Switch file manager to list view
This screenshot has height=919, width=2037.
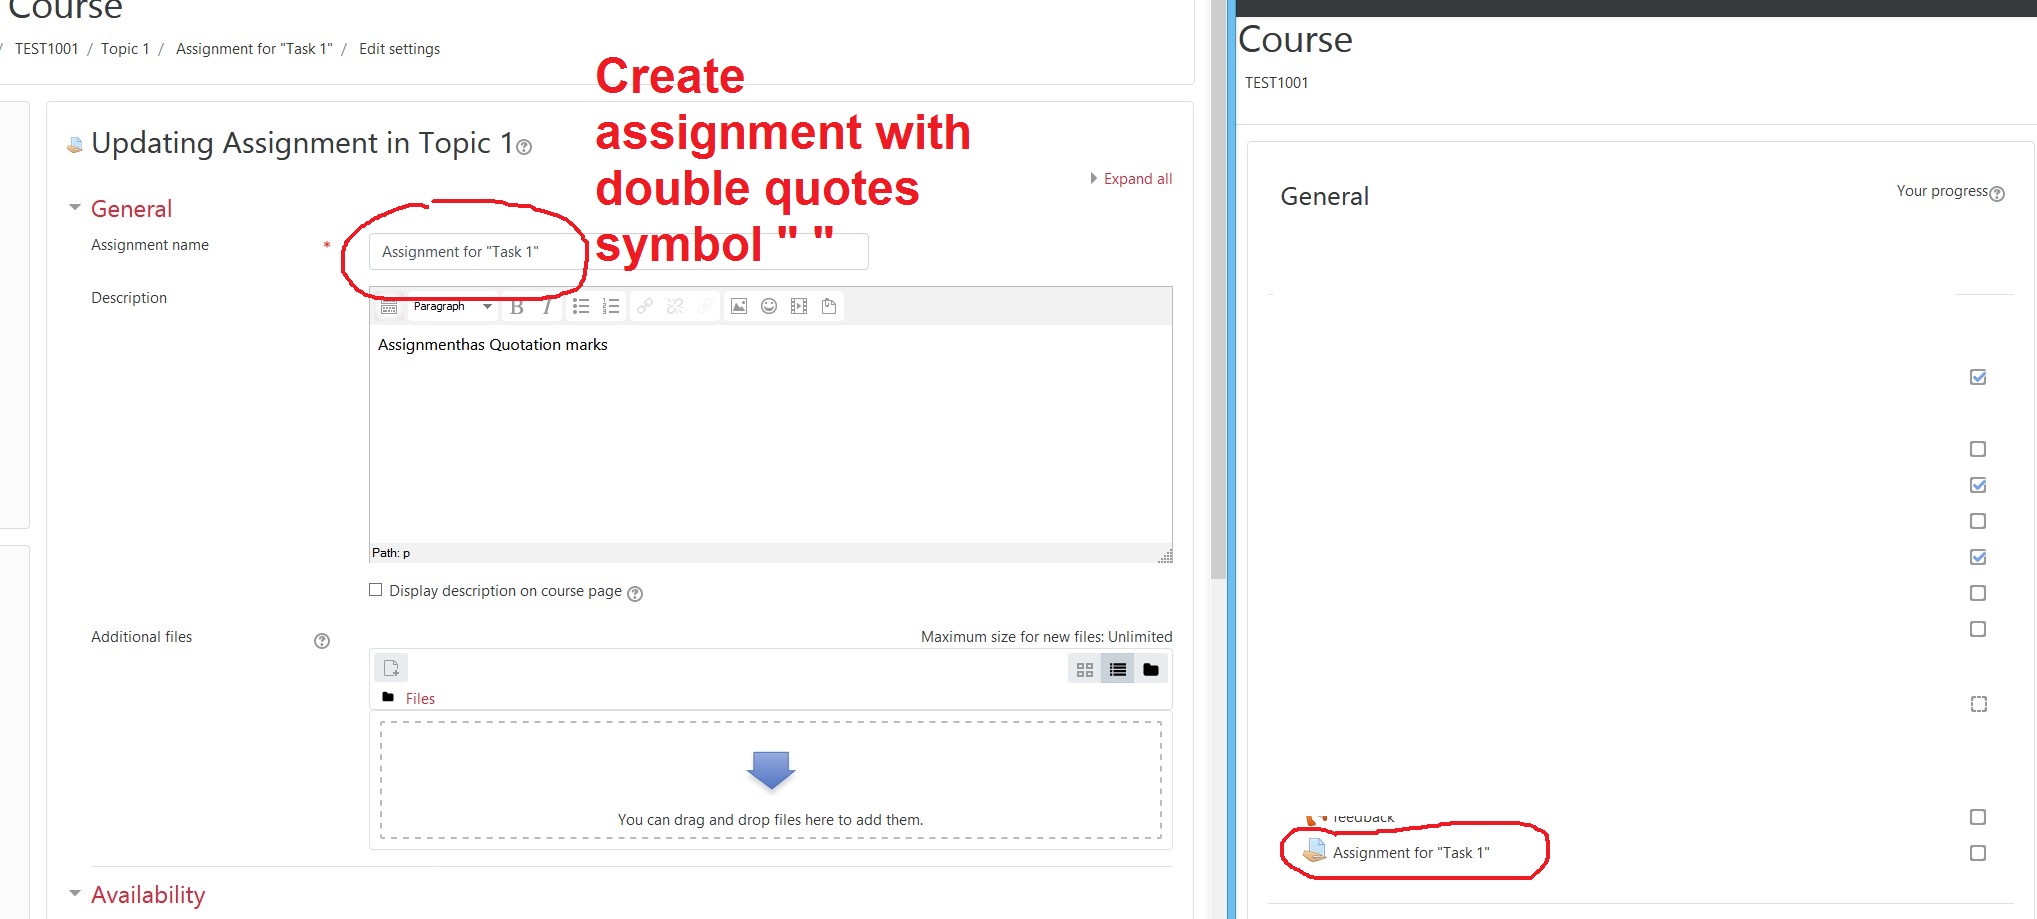[1118, 670]
